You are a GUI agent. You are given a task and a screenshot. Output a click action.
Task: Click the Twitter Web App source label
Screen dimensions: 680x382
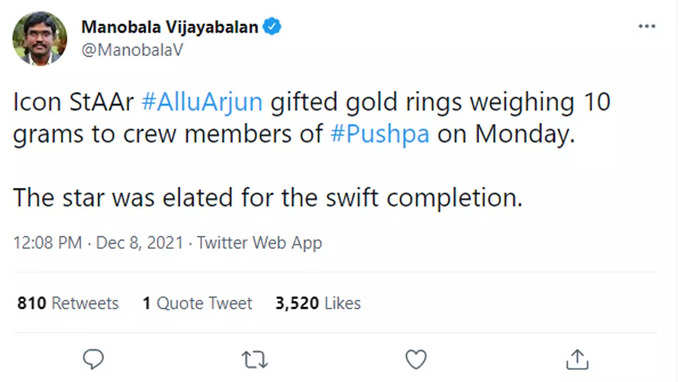pos(259,242)
